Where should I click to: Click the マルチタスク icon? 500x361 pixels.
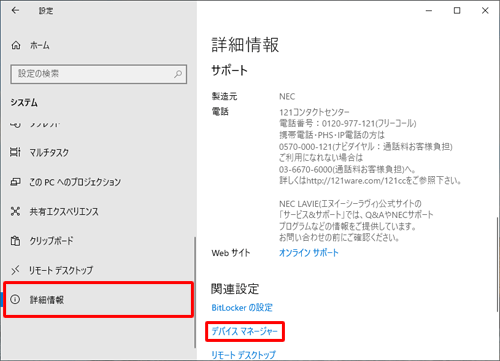pyautogui.click(x=15, y=152)
